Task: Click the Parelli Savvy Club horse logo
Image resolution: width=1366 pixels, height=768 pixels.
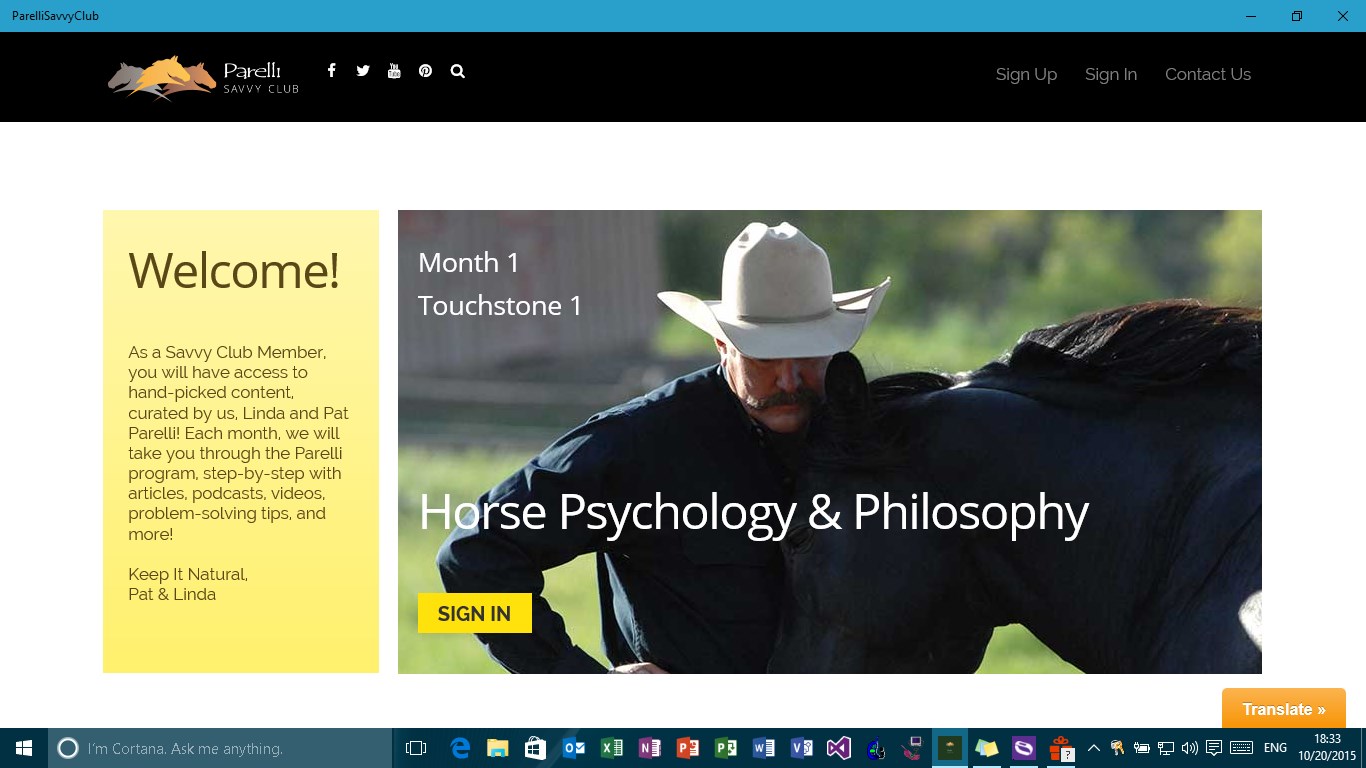Action: click(204, 77)
